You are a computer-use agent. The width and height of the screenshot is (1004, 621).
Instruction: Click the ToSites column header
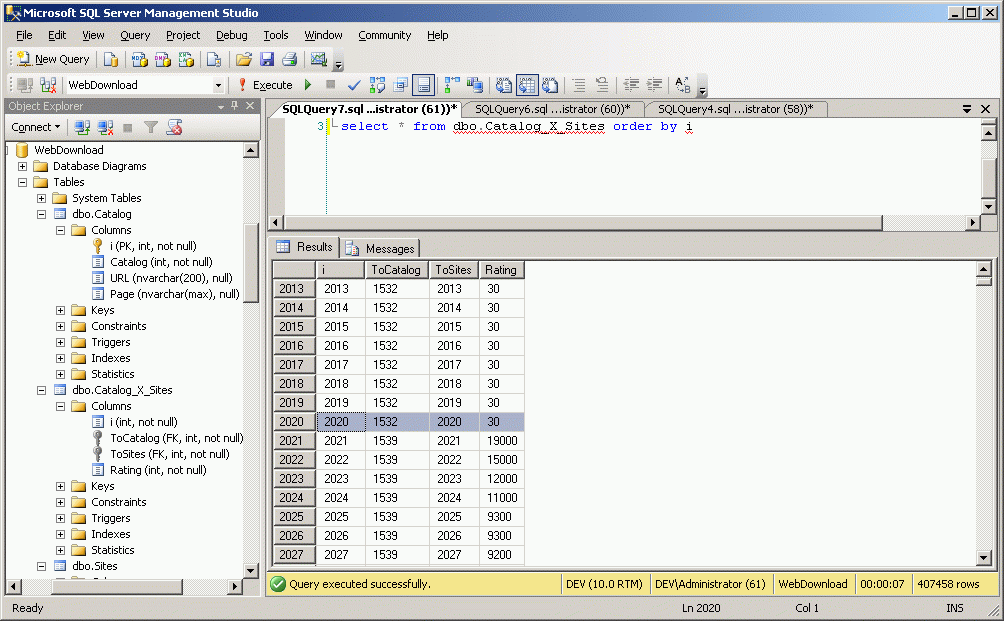[454, 270]
